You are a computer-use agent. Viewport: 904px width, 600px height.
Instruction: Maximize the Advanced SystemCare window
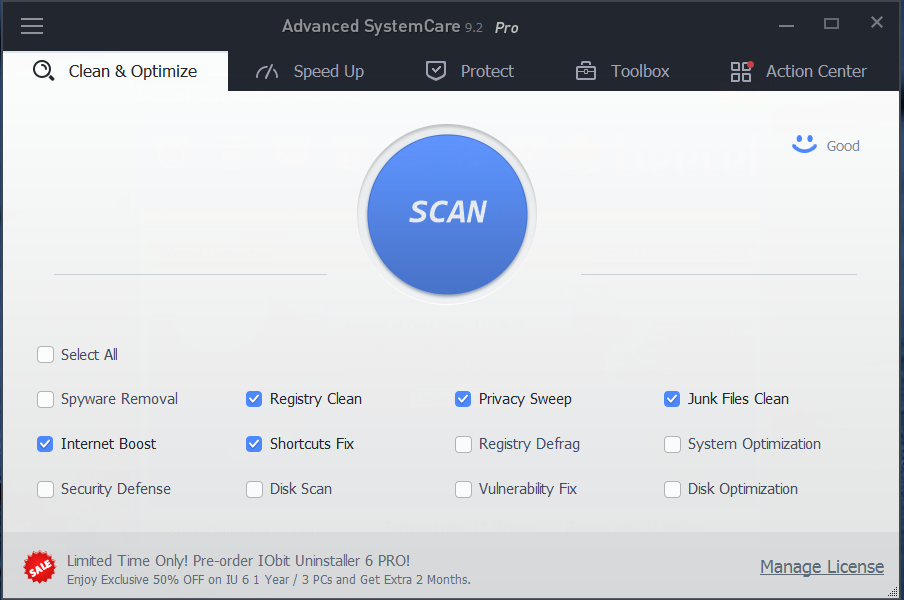point(831,24)
